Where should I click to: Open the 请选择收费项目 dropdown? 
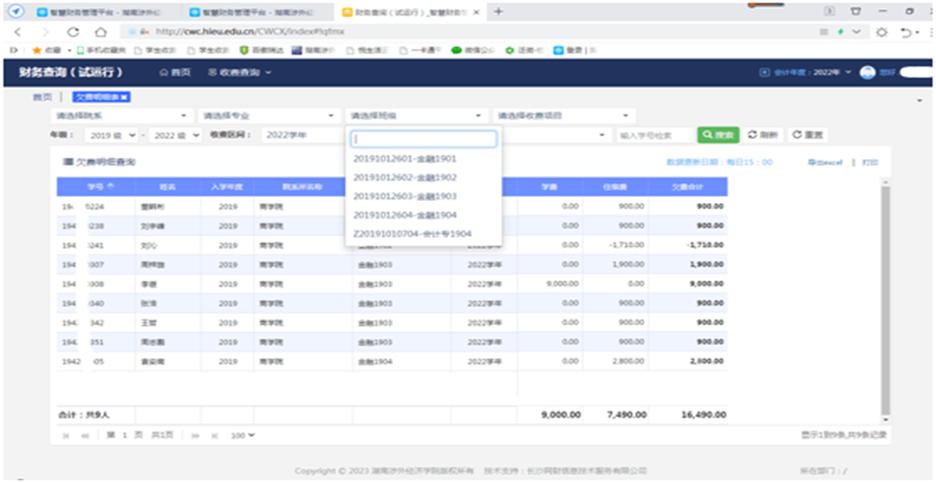[x=563, y=115]
